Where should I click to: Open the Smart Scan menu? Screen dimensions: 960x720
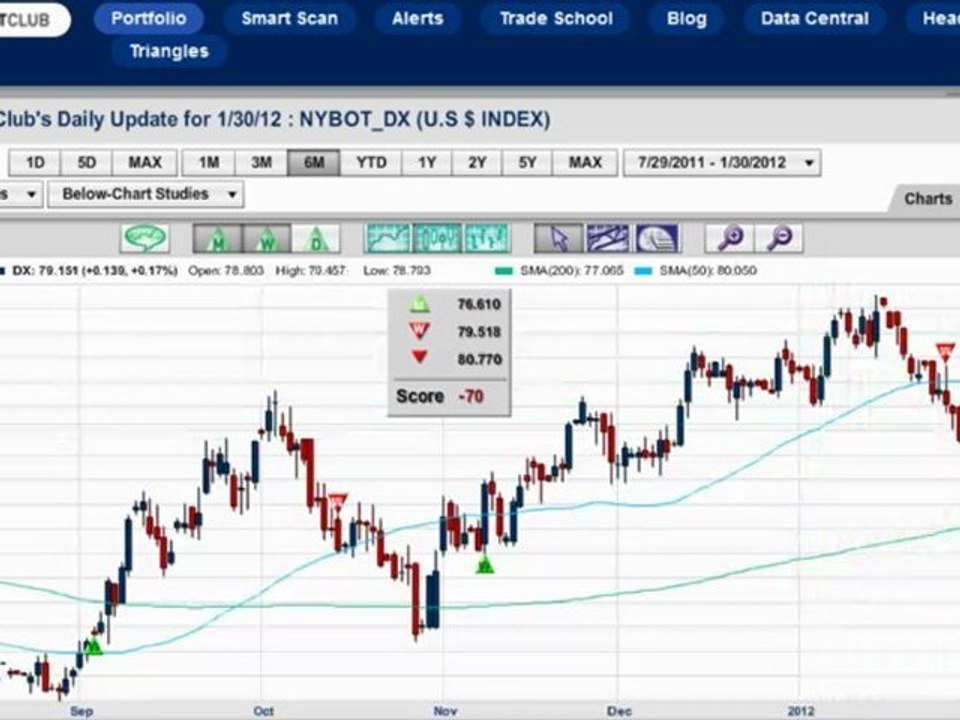coord(290,18)
